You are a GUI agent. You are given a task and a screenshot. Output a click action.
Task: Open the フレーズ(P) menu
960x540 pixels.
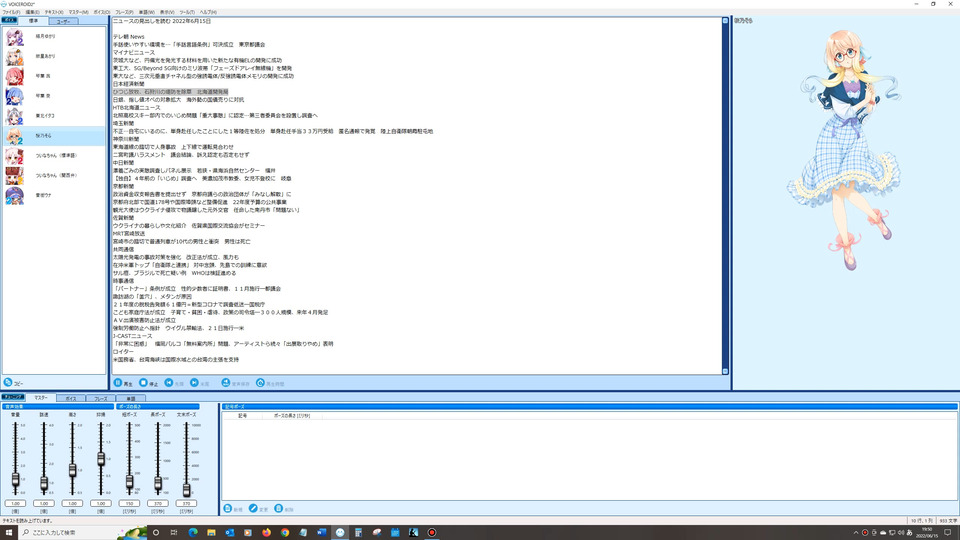click(x=124, y=12)
